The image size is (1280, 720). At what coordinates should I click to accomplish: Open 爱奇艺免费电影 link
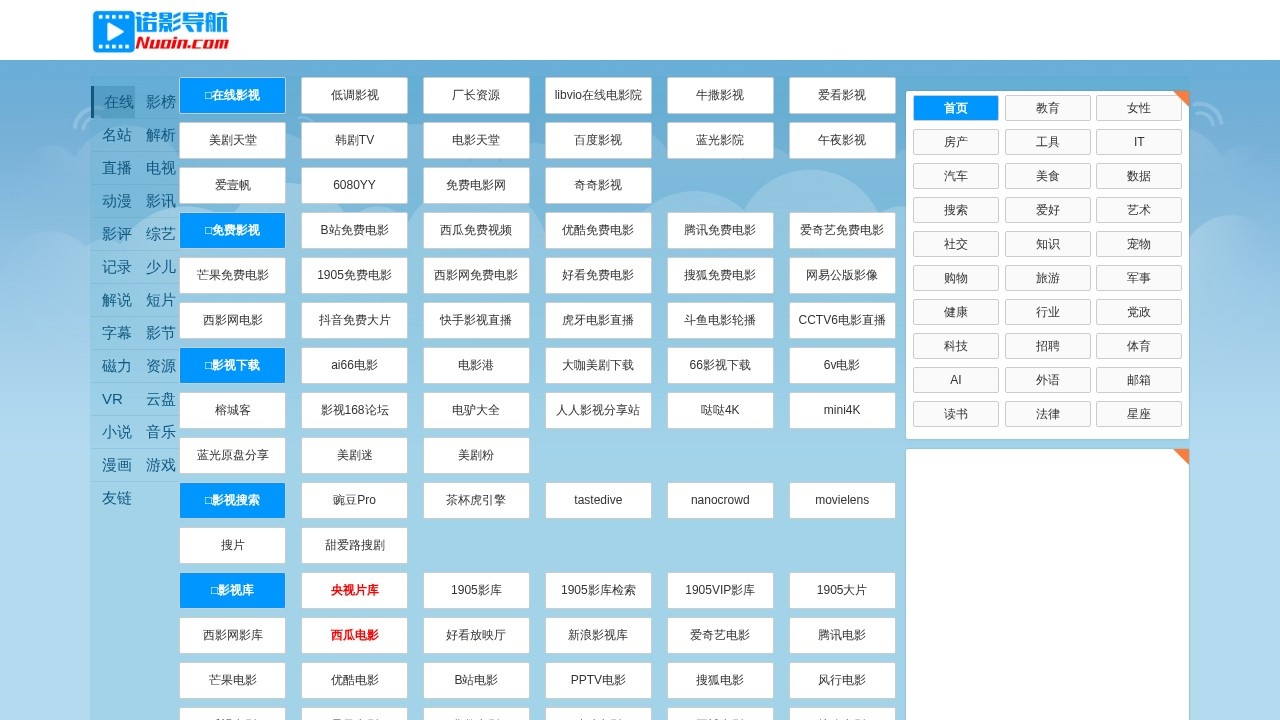pyautogui.click(x=842, y=231)
